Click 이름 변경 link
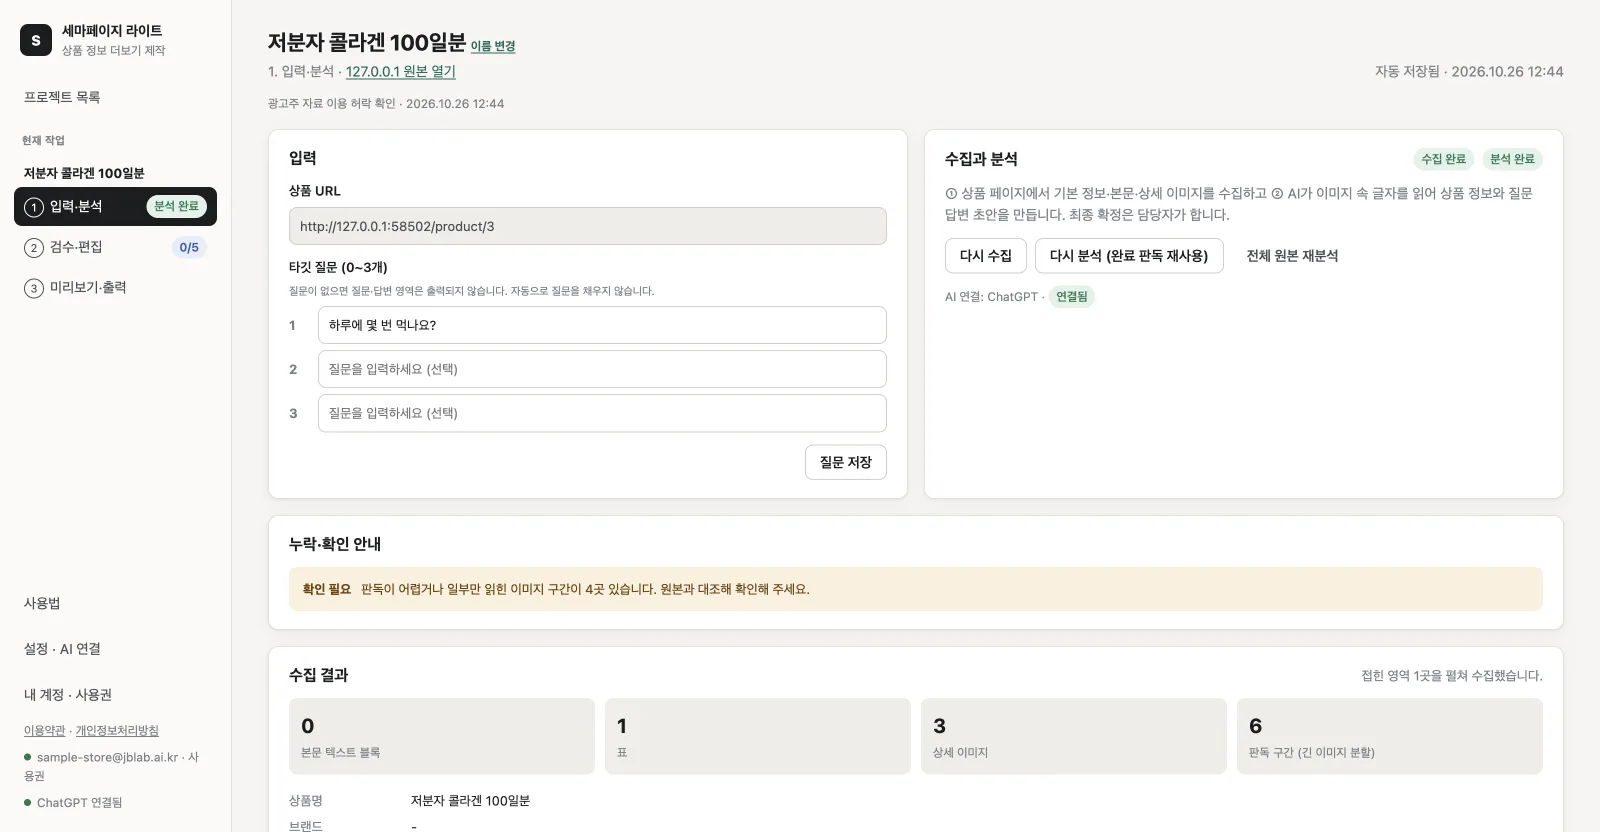The image size is (1600, 832). 493,46
